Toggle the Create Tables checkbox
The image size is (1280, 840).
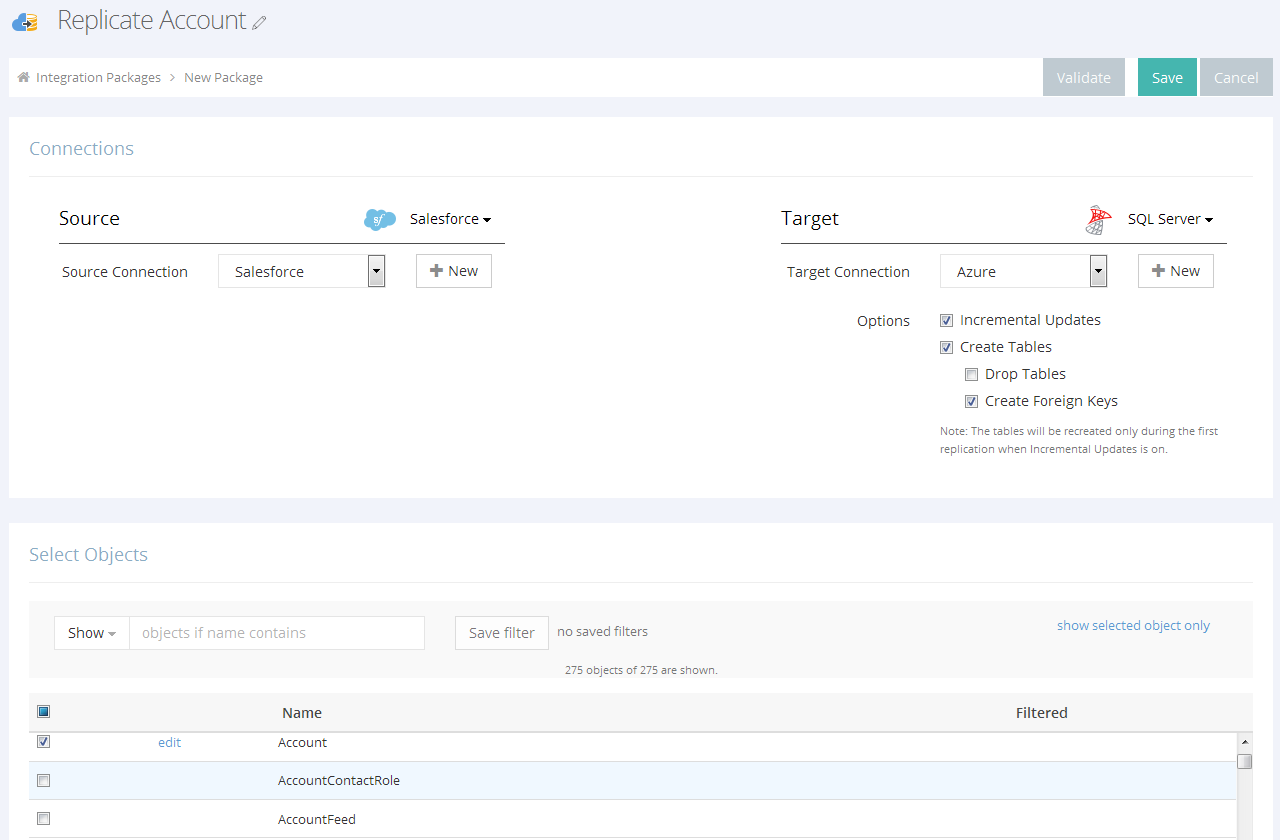coord(946,348)
